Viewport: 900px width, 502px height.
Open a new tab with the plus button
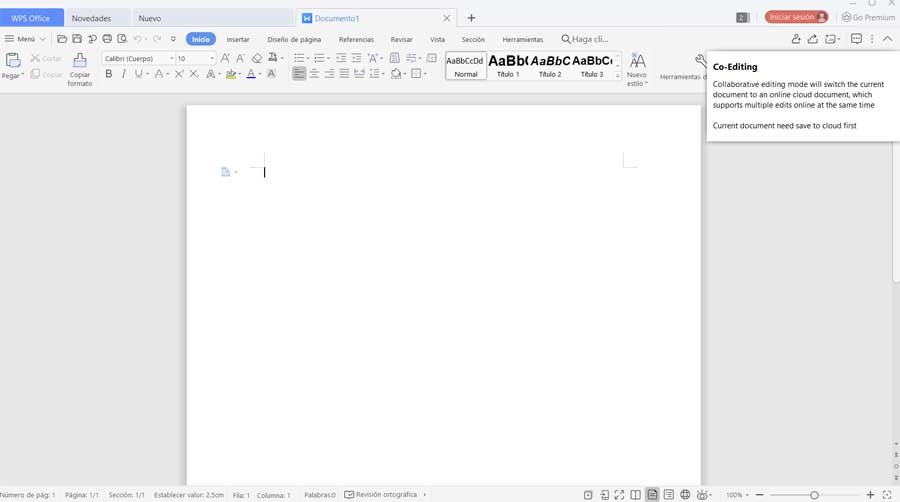point(471,18)
